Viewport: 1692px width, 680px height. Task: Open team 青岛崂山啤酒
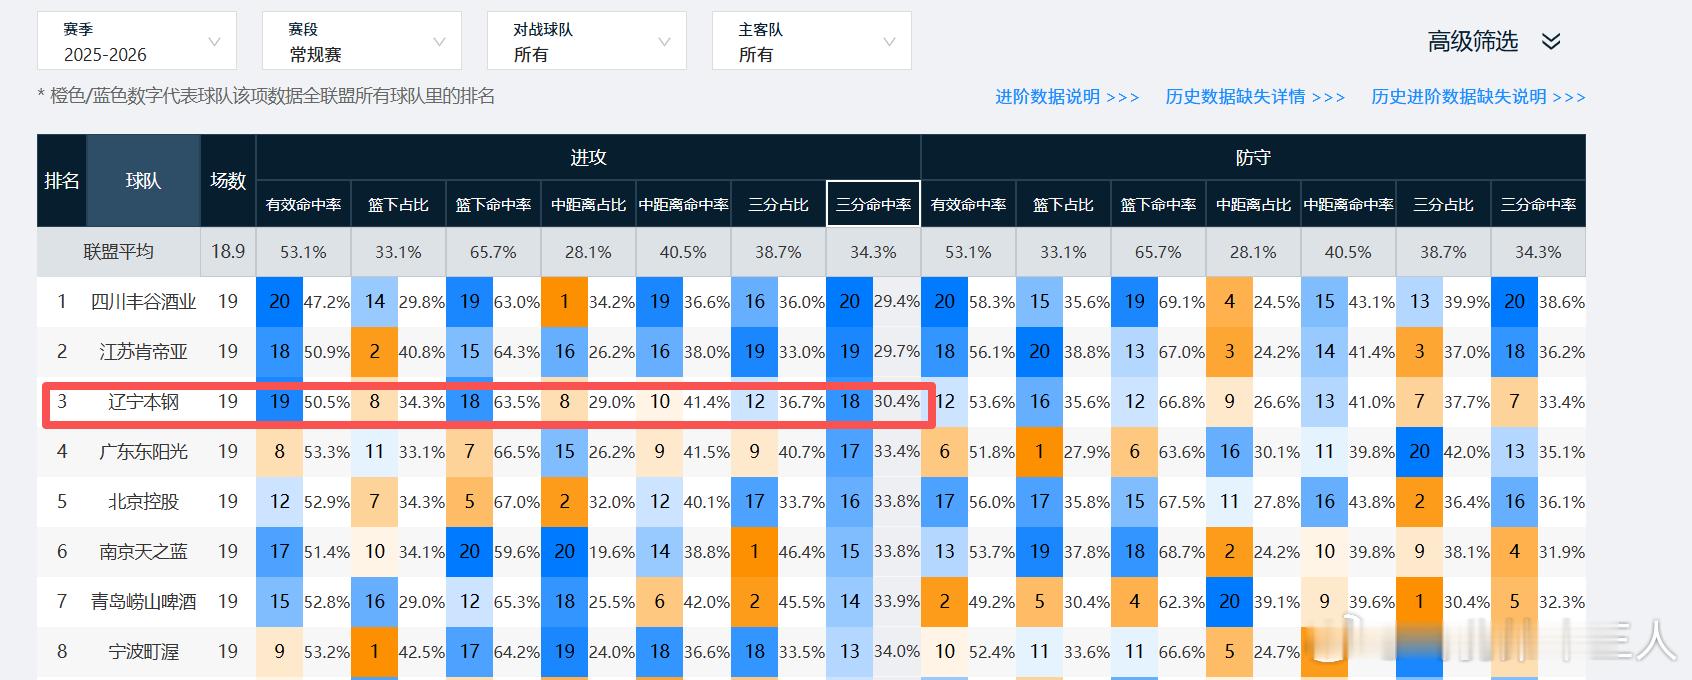click(144, 602)
